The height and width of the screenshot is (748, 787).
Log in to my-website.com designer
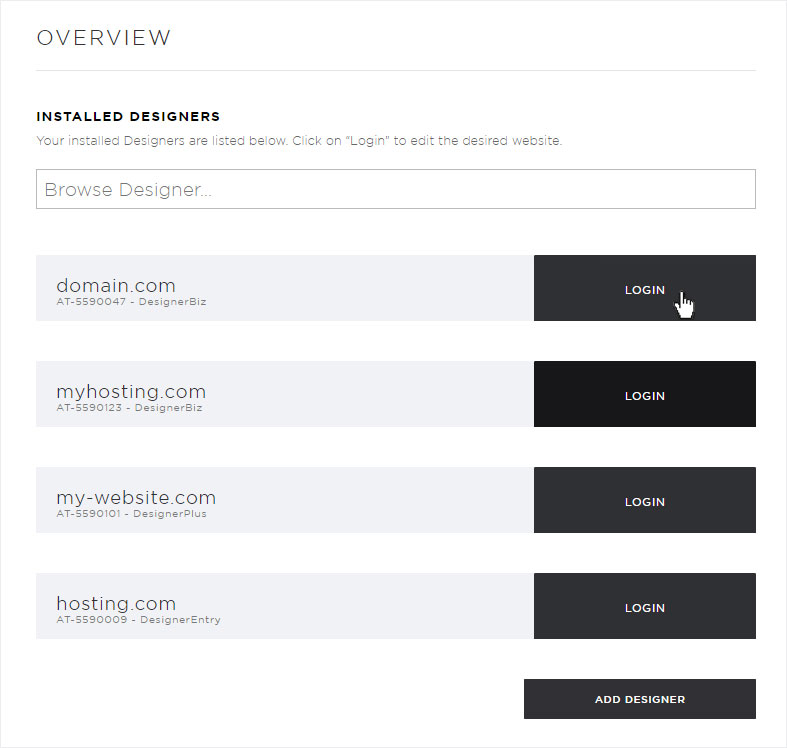[x=644, y=500]
